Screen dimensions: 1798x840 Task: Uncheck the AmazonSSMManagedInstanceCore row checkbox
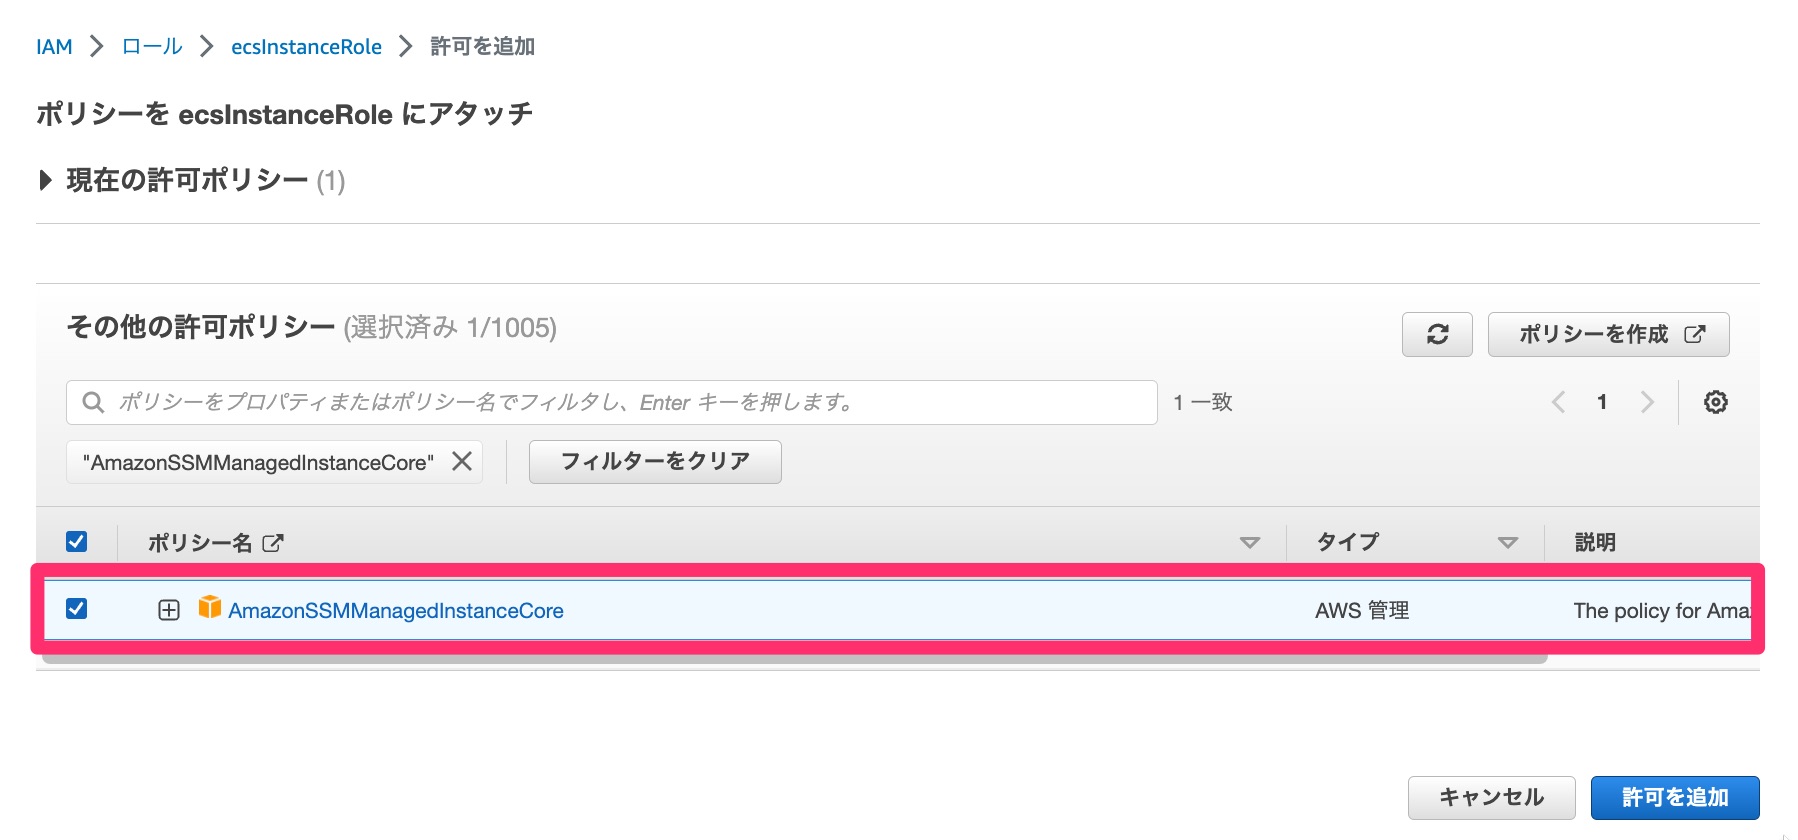pyautogui.click(x=78, y=609)
